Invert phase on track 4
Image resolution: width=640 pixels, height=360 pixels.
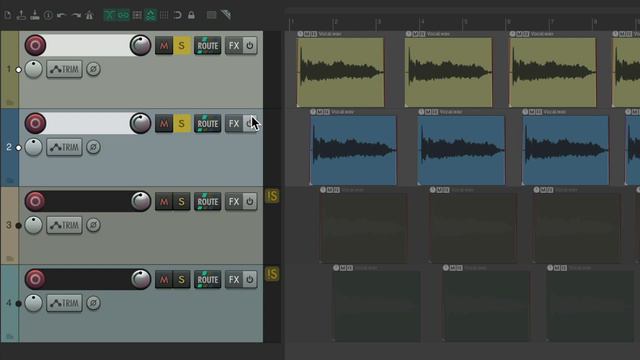point(93,303)
